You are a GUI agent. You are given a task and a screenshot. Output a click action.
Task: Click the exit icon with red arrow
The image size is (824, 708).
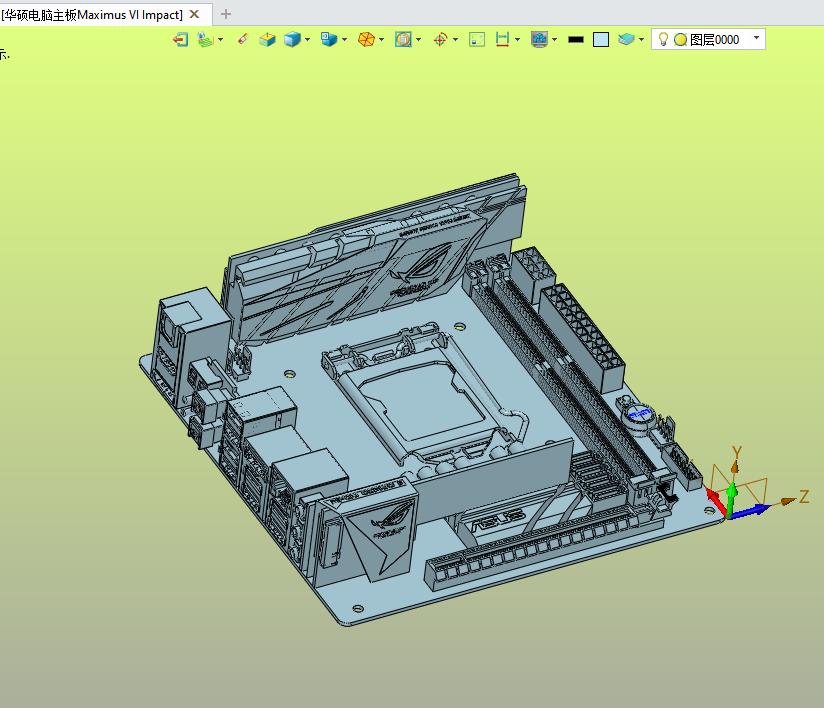(x=180, y=39)
